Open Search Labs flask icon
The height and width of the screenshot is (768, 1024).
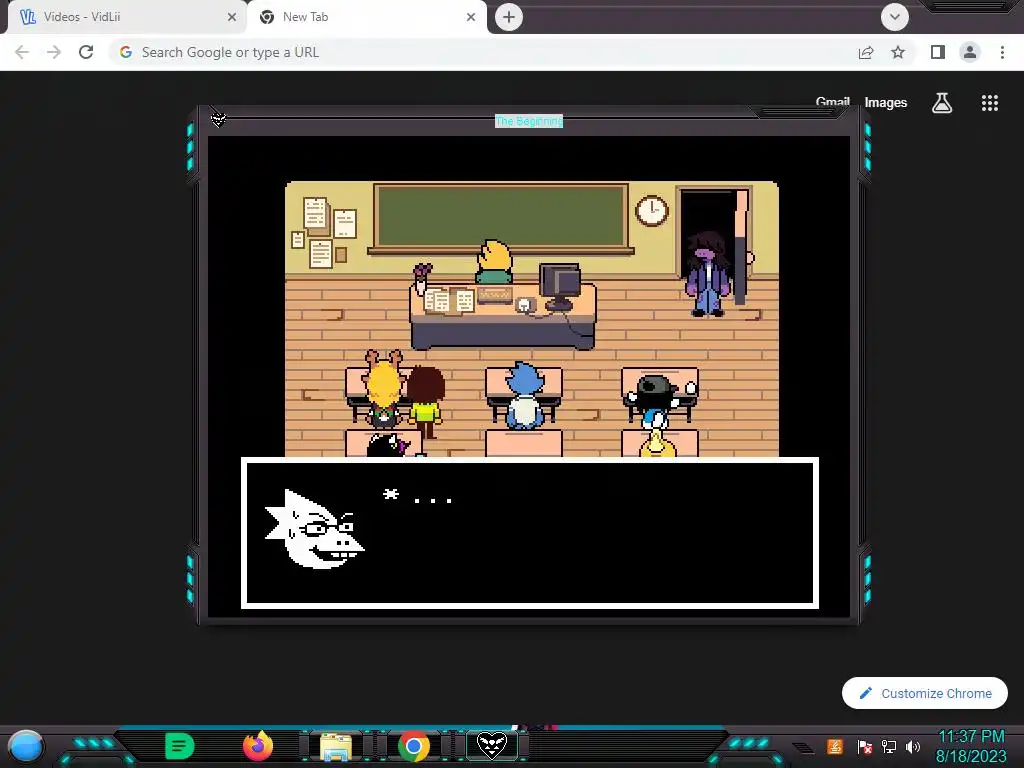coord(942,103)
